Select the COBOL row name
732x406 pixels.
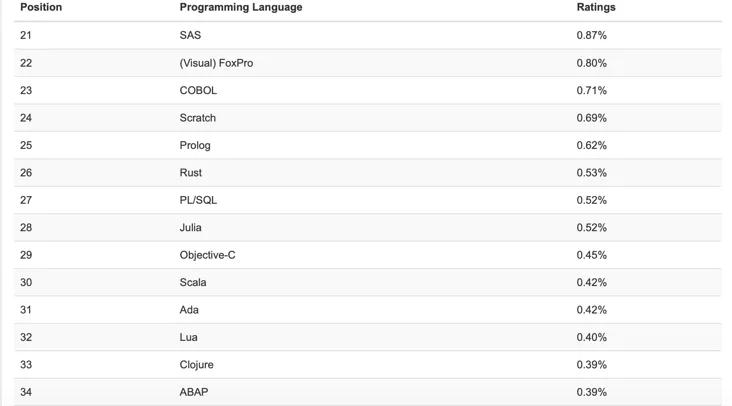[198, 90]
